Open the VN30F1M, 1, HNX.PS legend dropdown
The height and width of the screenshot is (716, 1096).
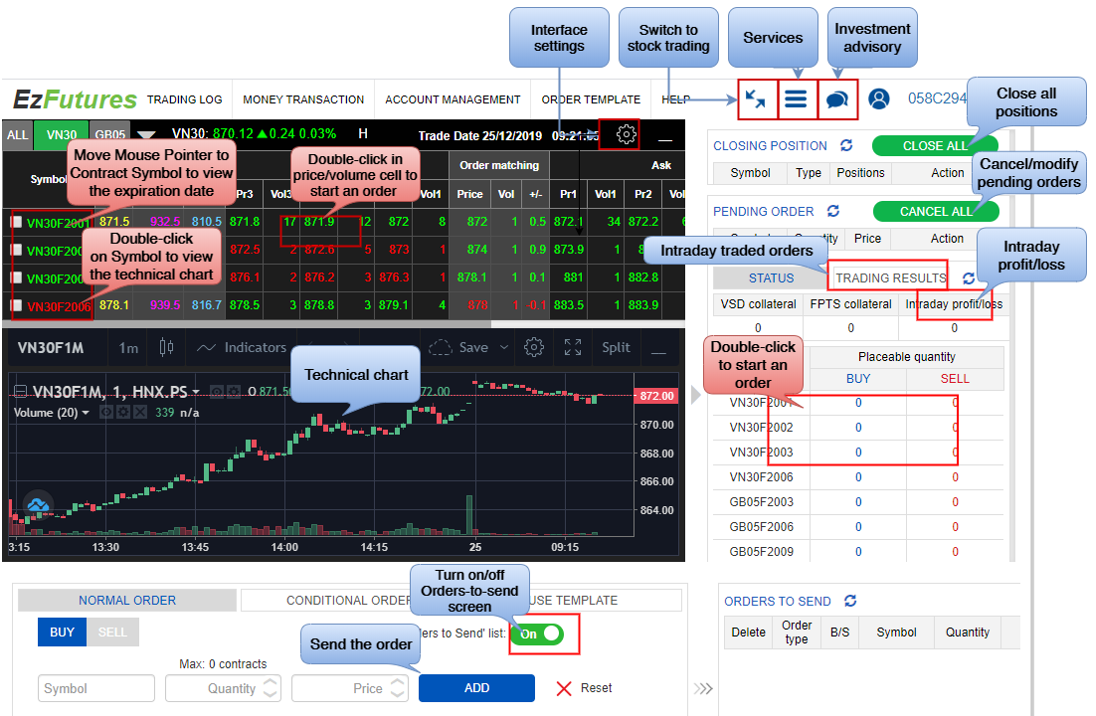[x=196, y=392]
